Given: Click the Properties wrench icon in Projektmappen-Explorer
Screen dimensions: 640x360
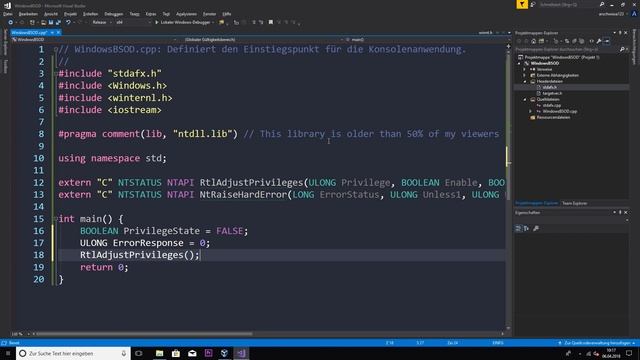Looking at the screenshot, I should pos(599,41).
